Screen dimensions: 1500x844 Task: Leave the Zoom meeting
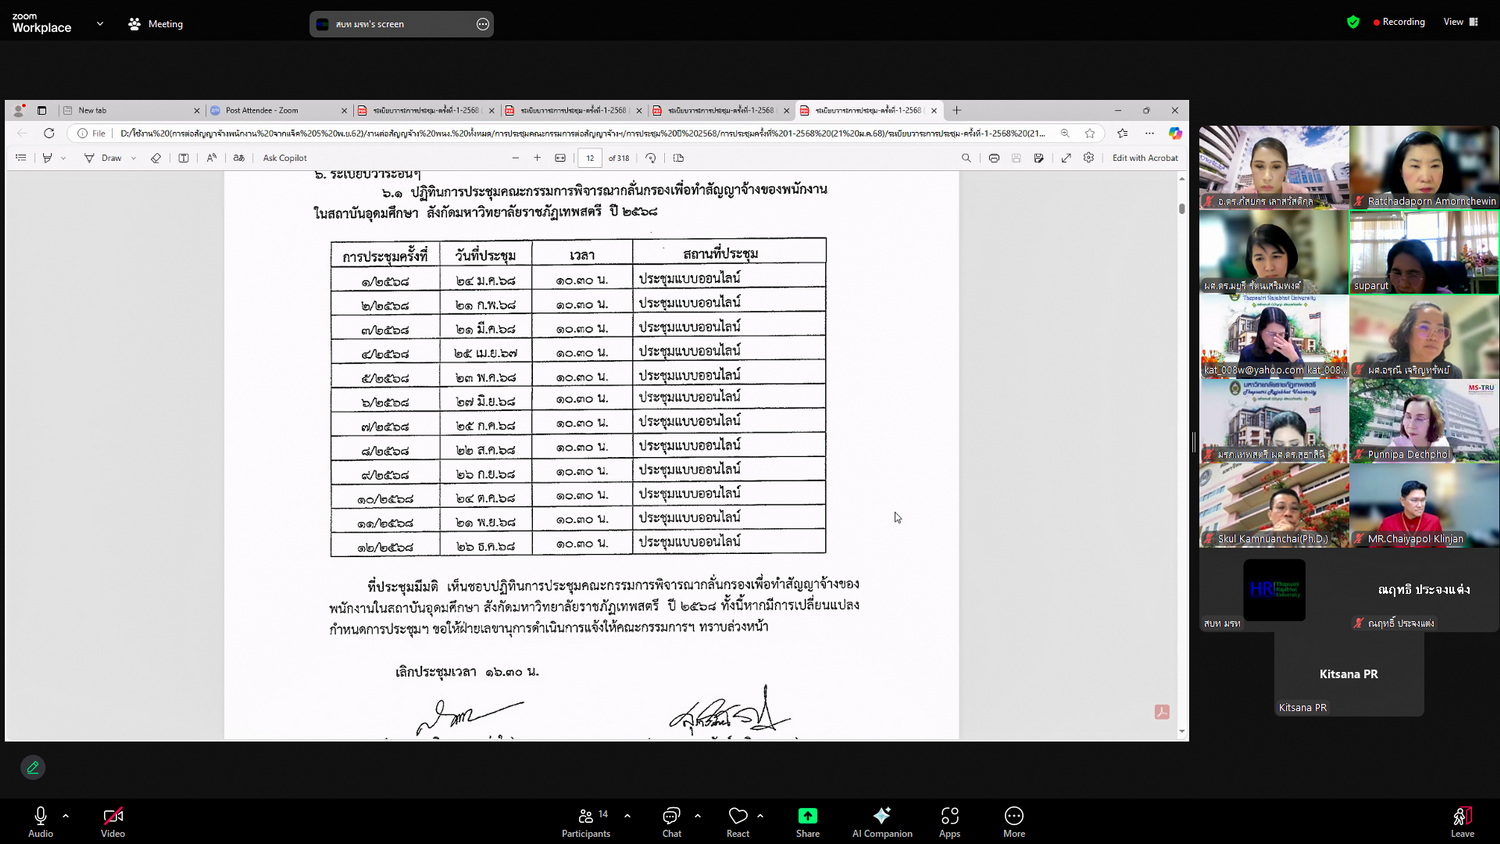pyautogui.click(x=1462, y=821)
